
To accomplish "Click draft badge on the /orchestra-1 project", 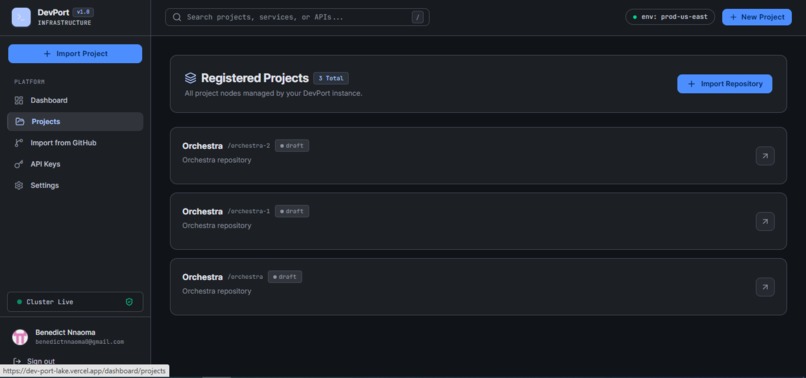I will [292, 211].
